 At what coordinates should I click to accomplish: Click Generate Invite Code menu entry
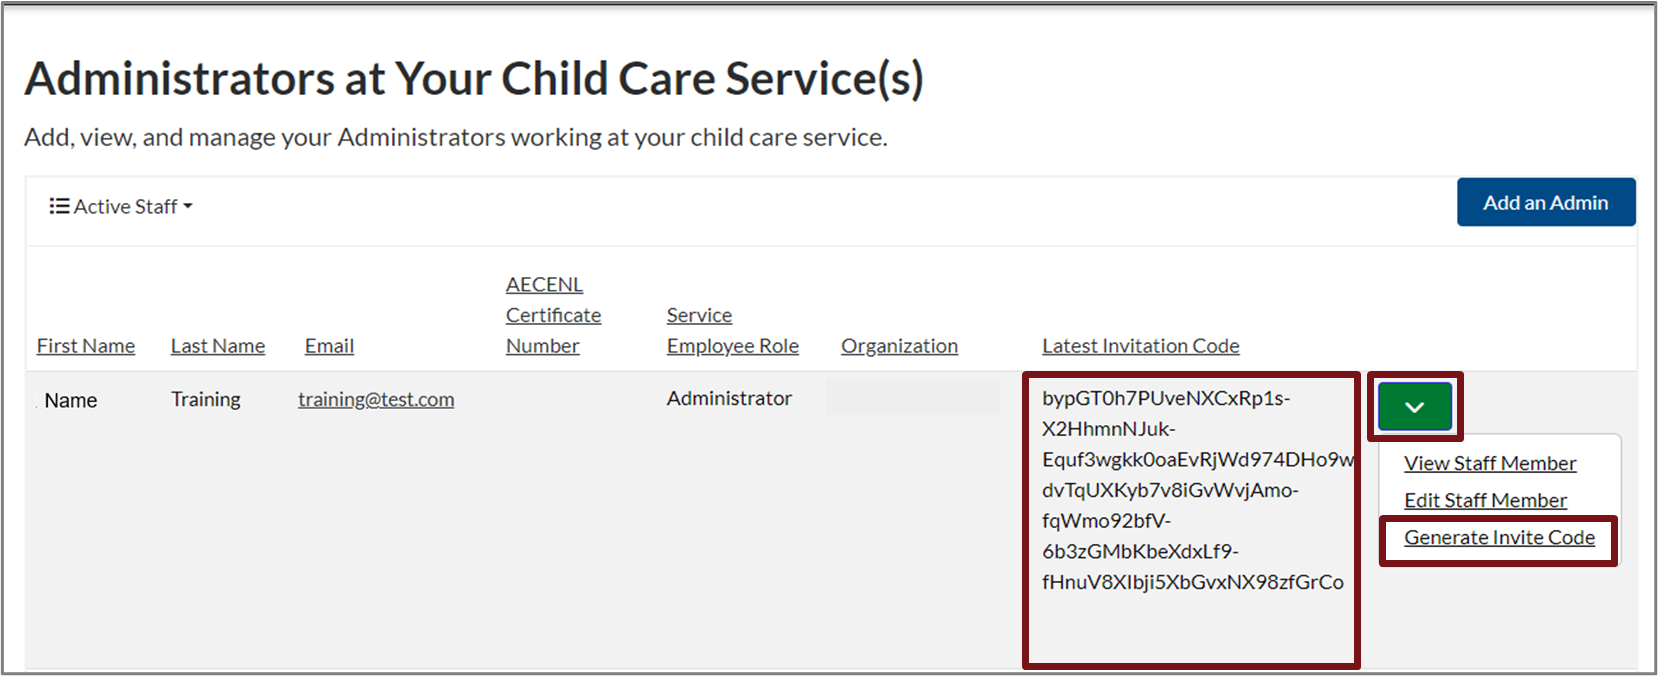1498,538
